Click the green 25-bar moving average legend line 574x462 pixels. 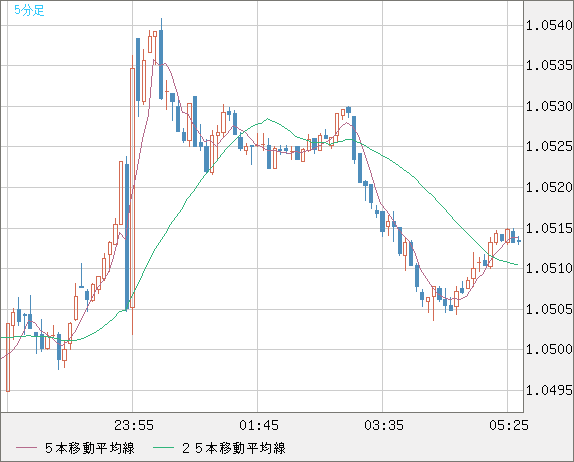163,448
